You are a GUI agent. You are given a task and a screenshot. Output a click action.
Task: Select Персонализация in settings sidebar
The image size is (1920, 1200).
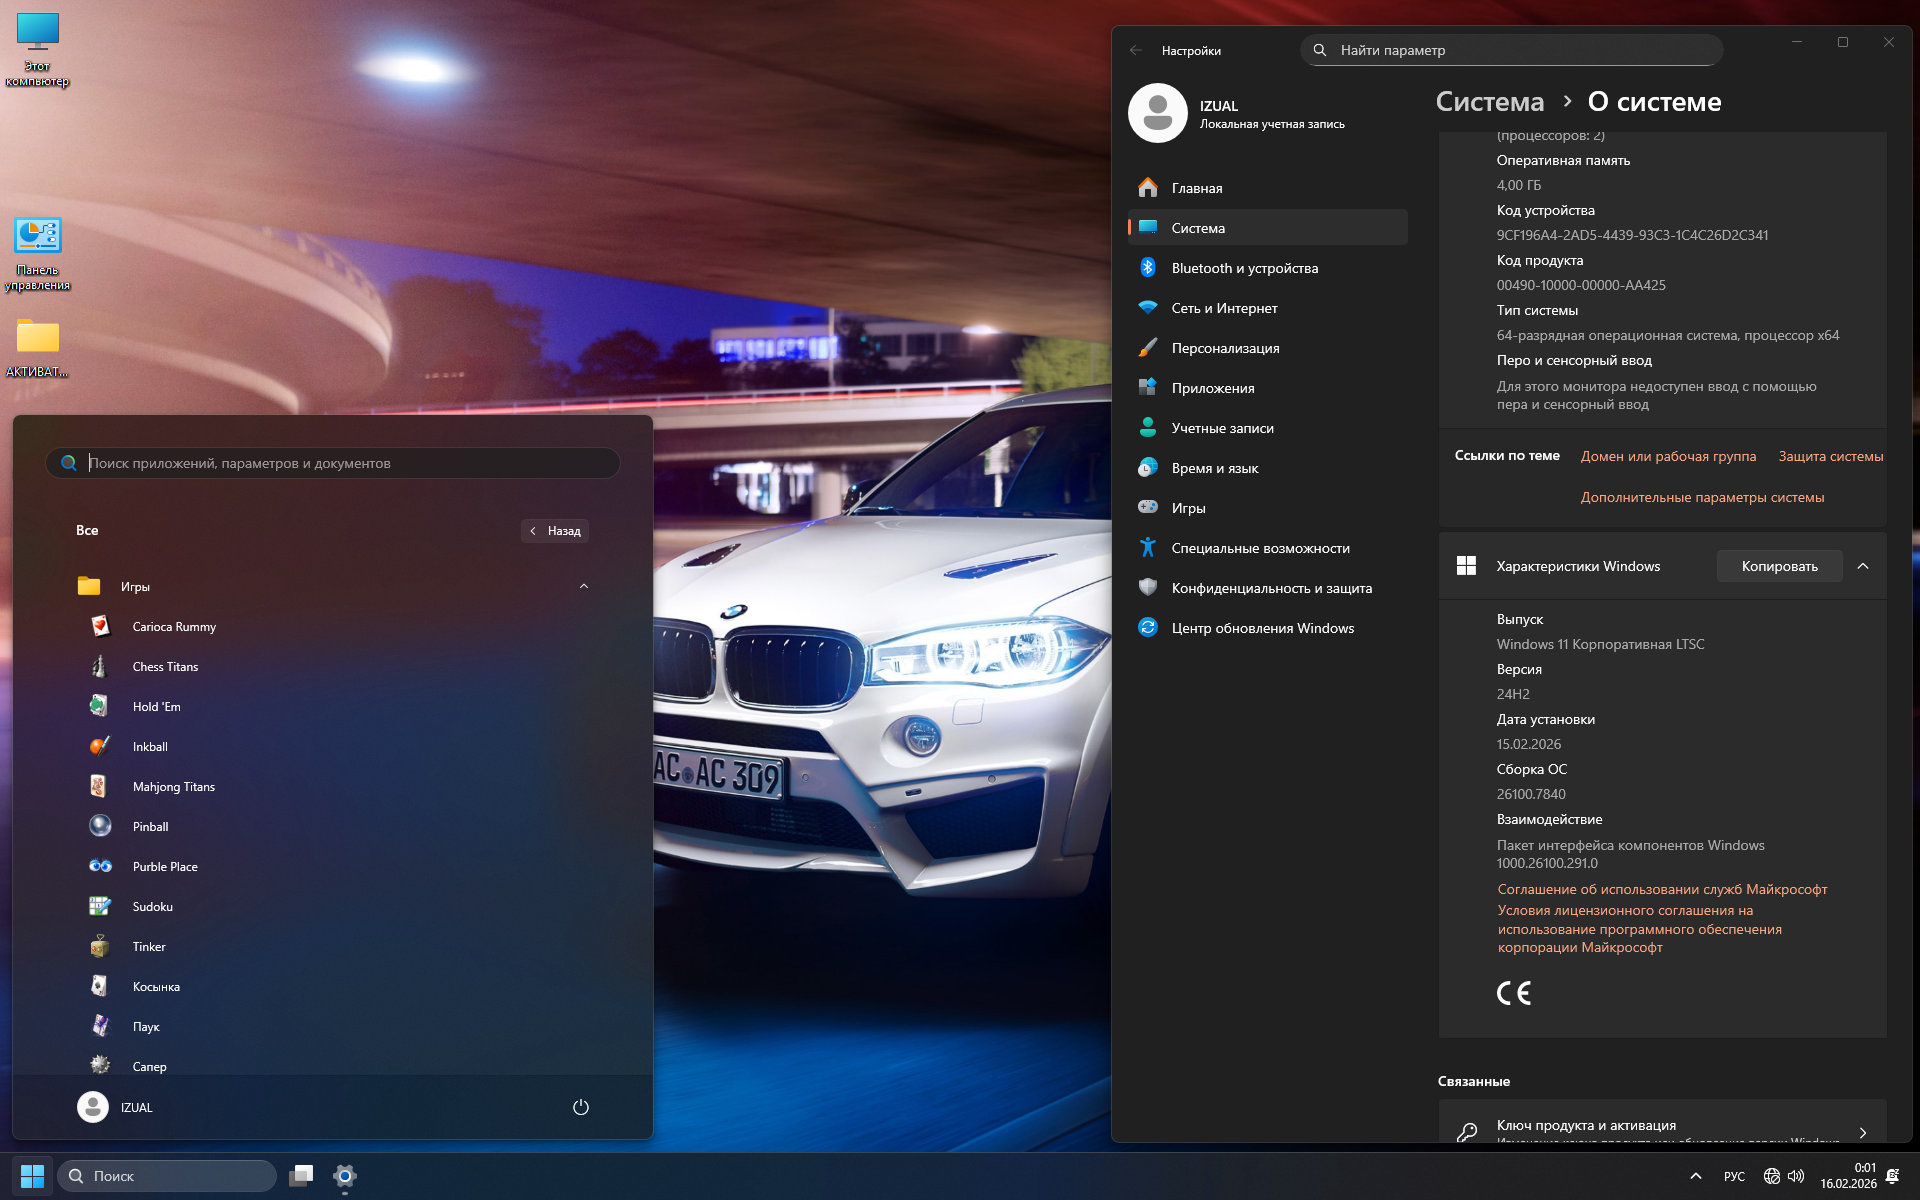pyautogui.click(x=1225, y=348)
